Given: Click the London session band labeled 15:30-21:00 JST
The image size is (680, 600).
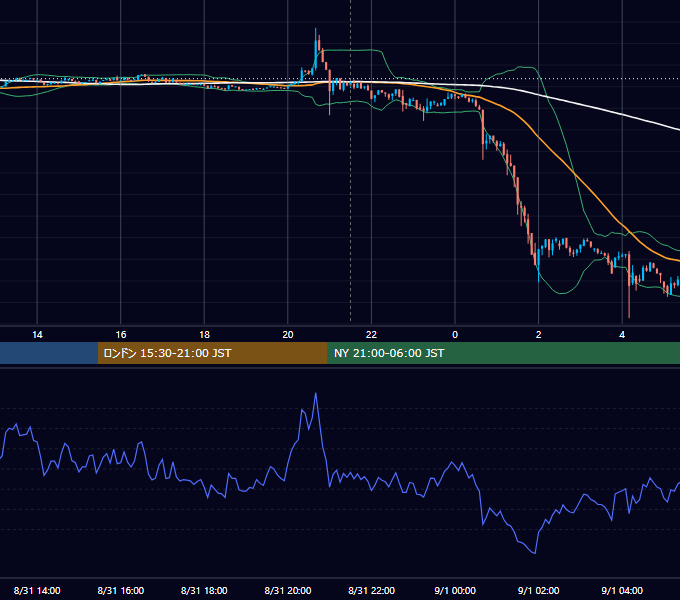Looking at the screenshot, I should coord(212,353).
